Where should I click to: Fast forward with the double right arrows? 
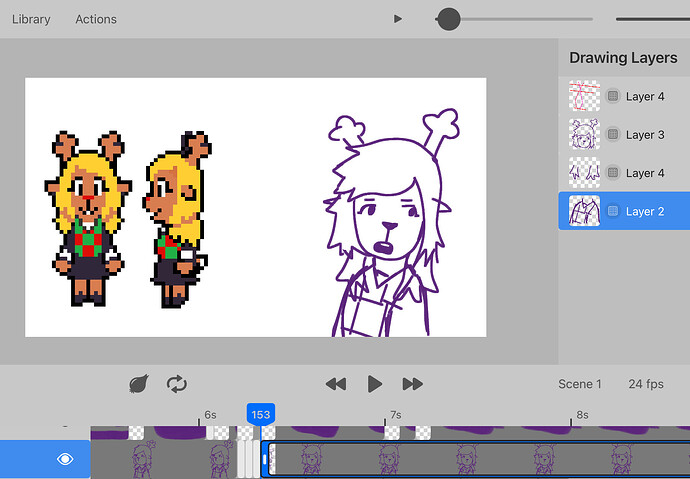pos(413,384)
